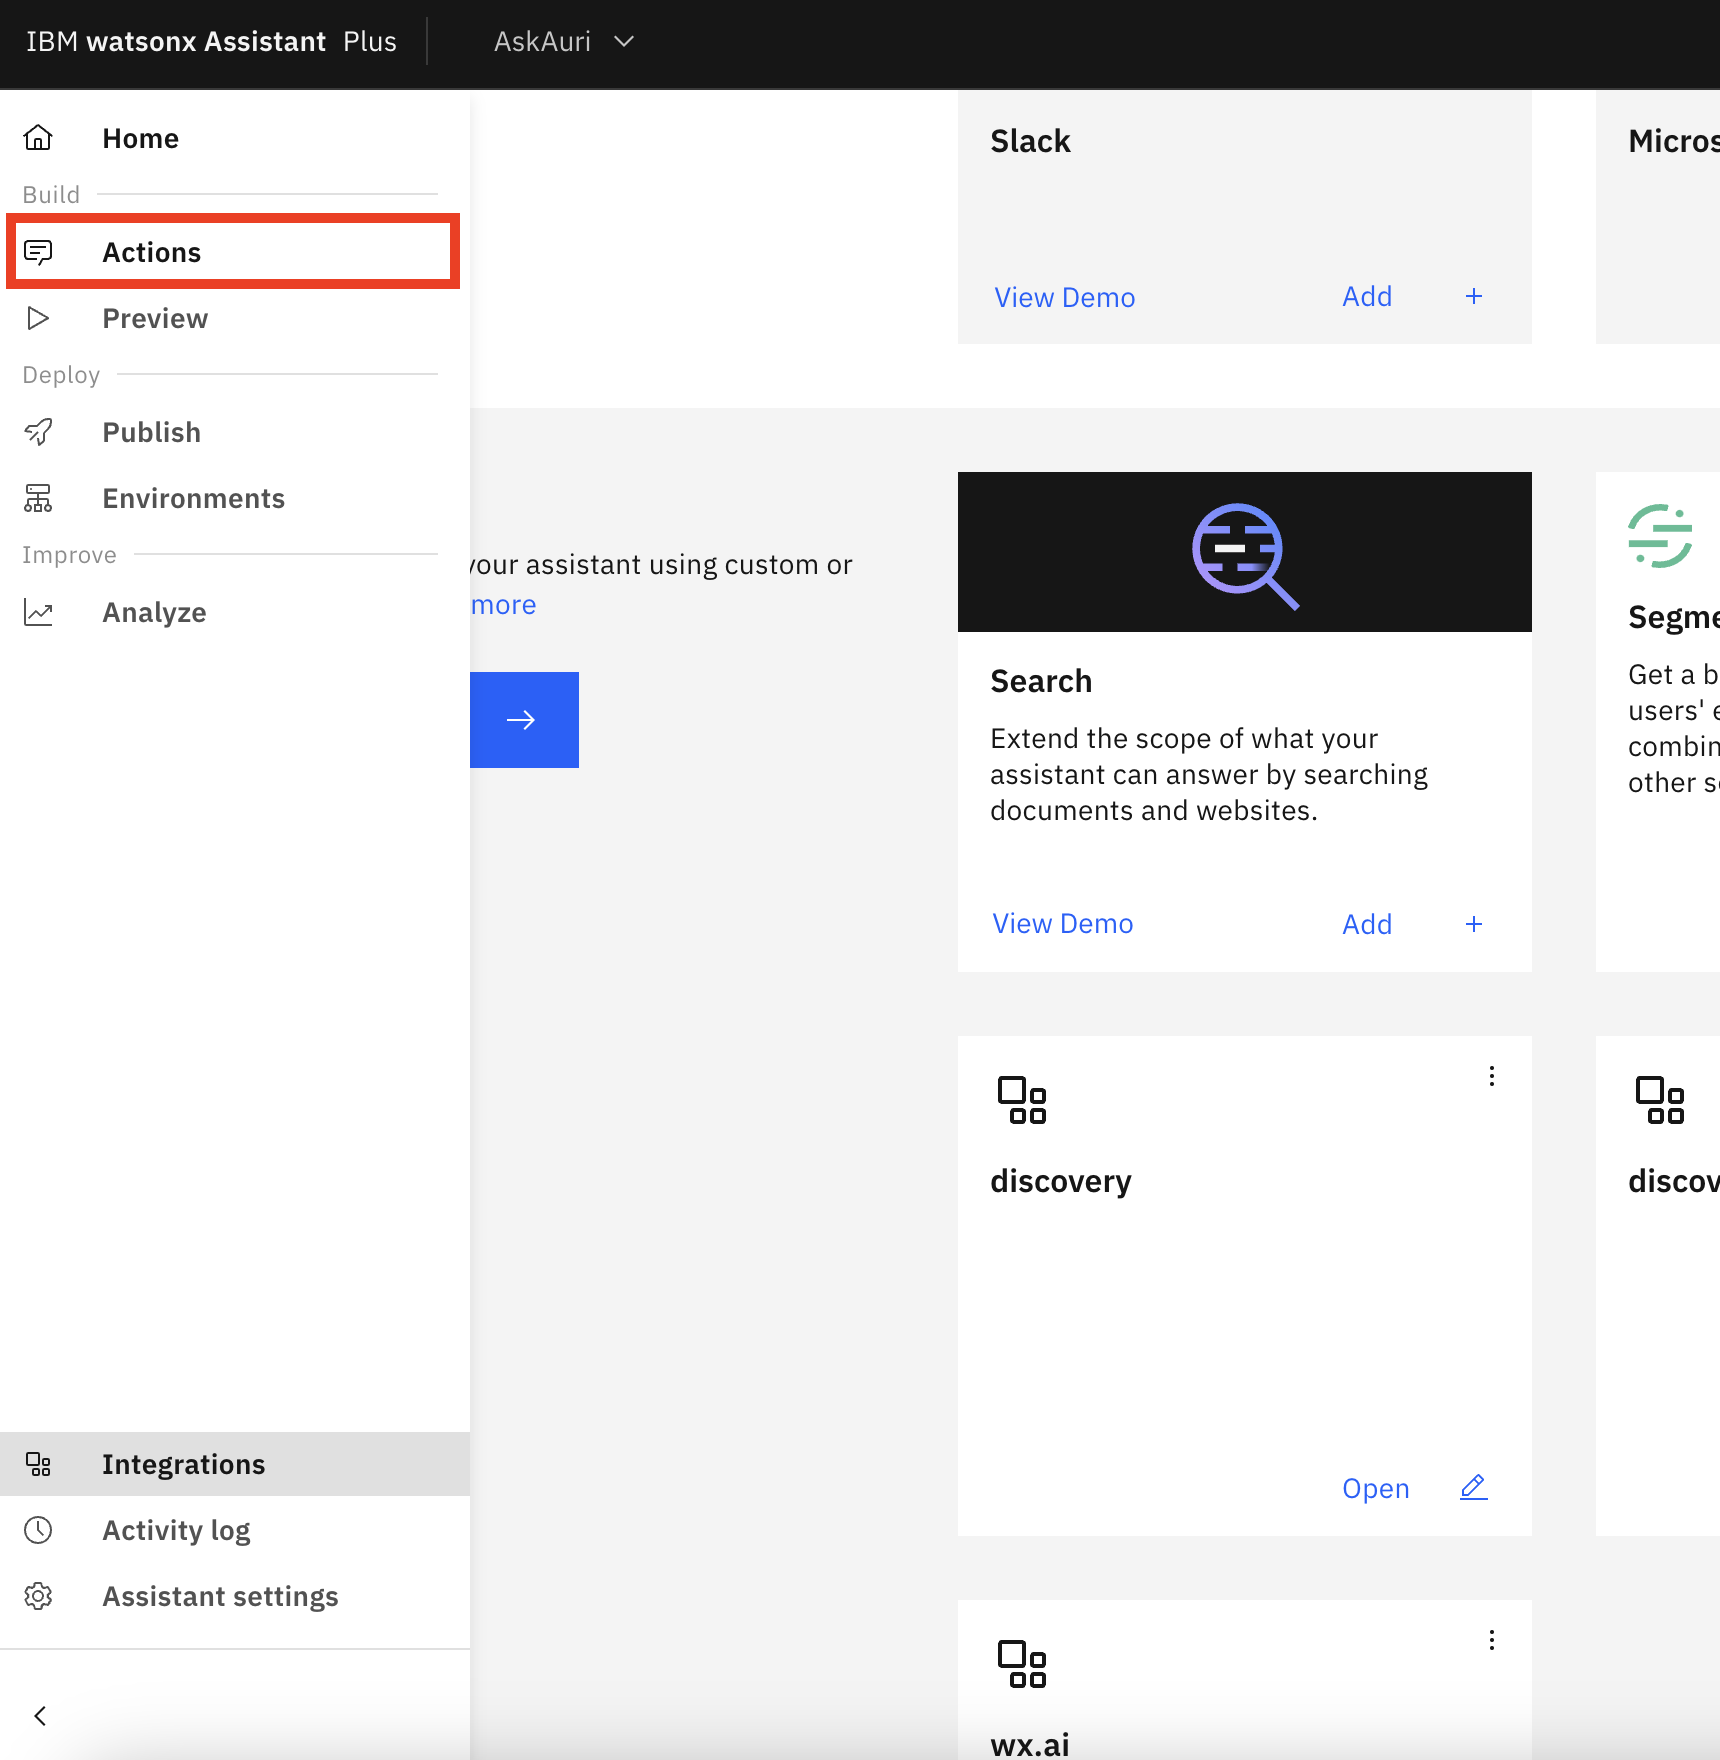Click the Segment logo icon
The height and width of the screenshot is (1760, 1720).
pyautogui.click(x=1660, y=536)
